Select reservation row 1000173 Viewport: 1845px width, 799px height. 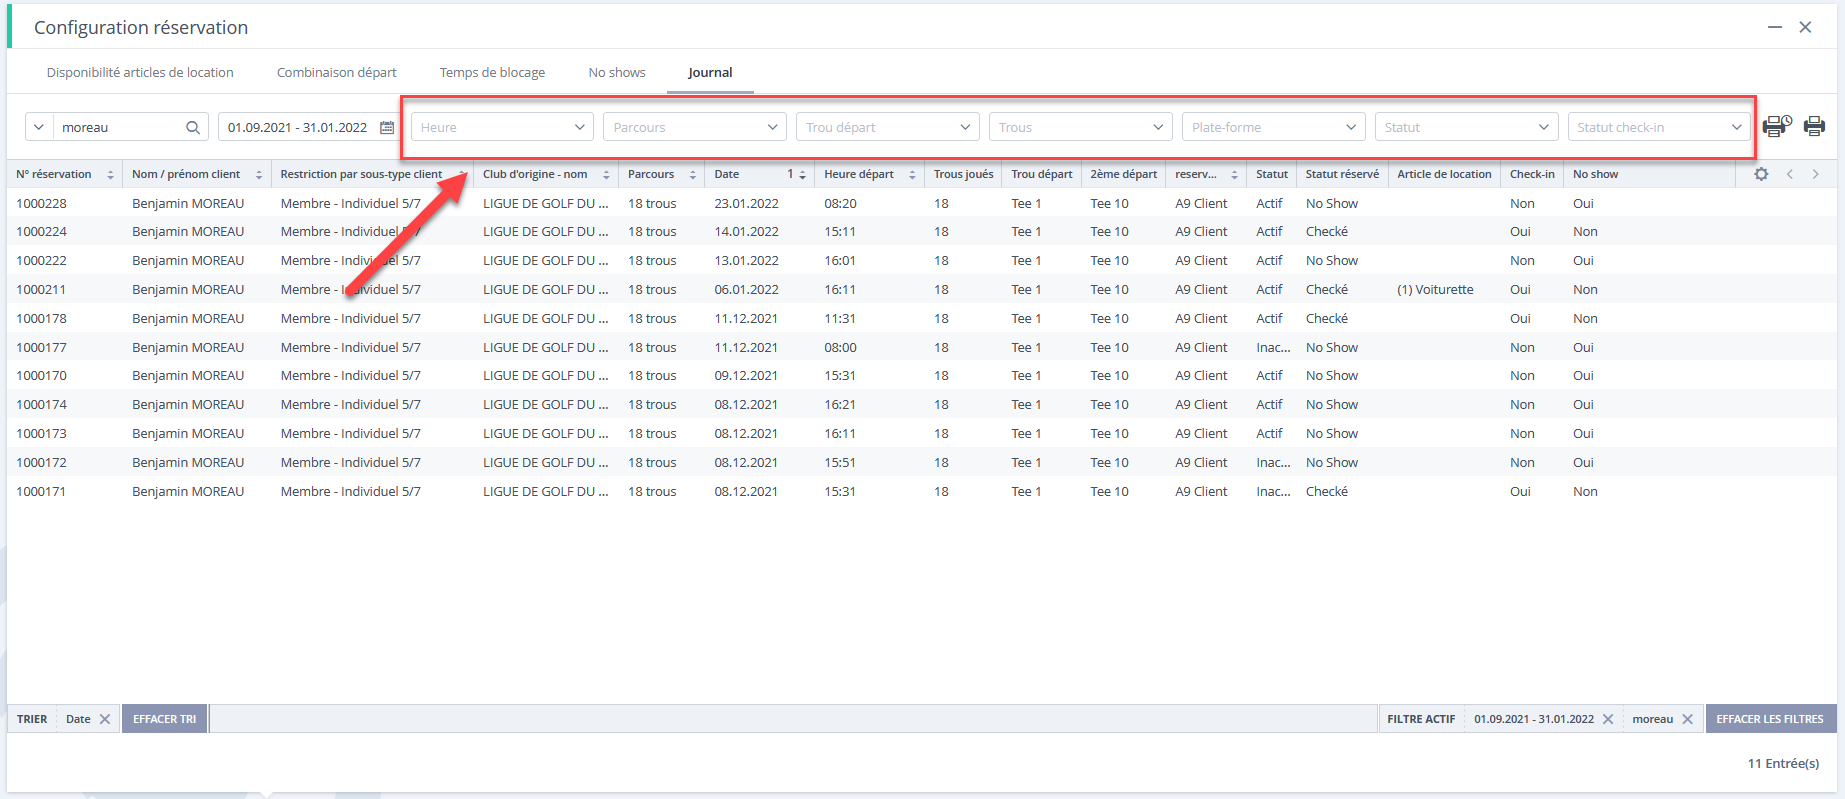tap(920, 433)
